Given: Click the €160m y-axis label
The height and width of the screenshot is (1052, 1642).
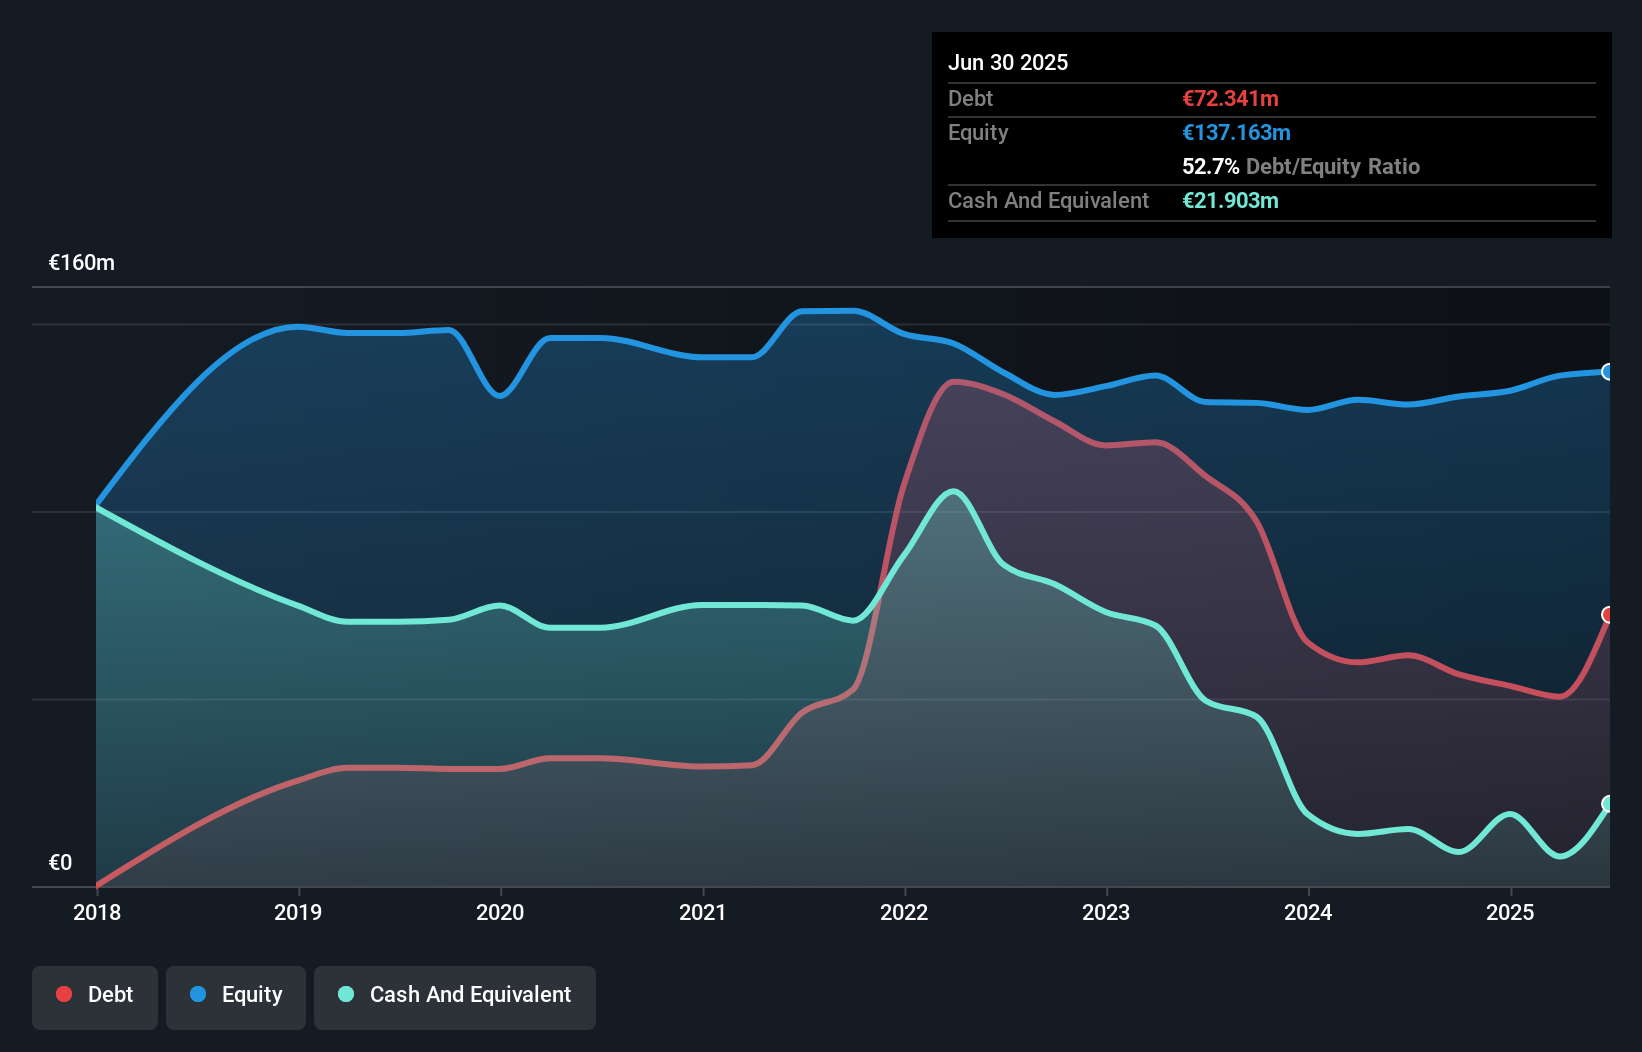Looking at the screenshot, I should [x=82, y=263].
